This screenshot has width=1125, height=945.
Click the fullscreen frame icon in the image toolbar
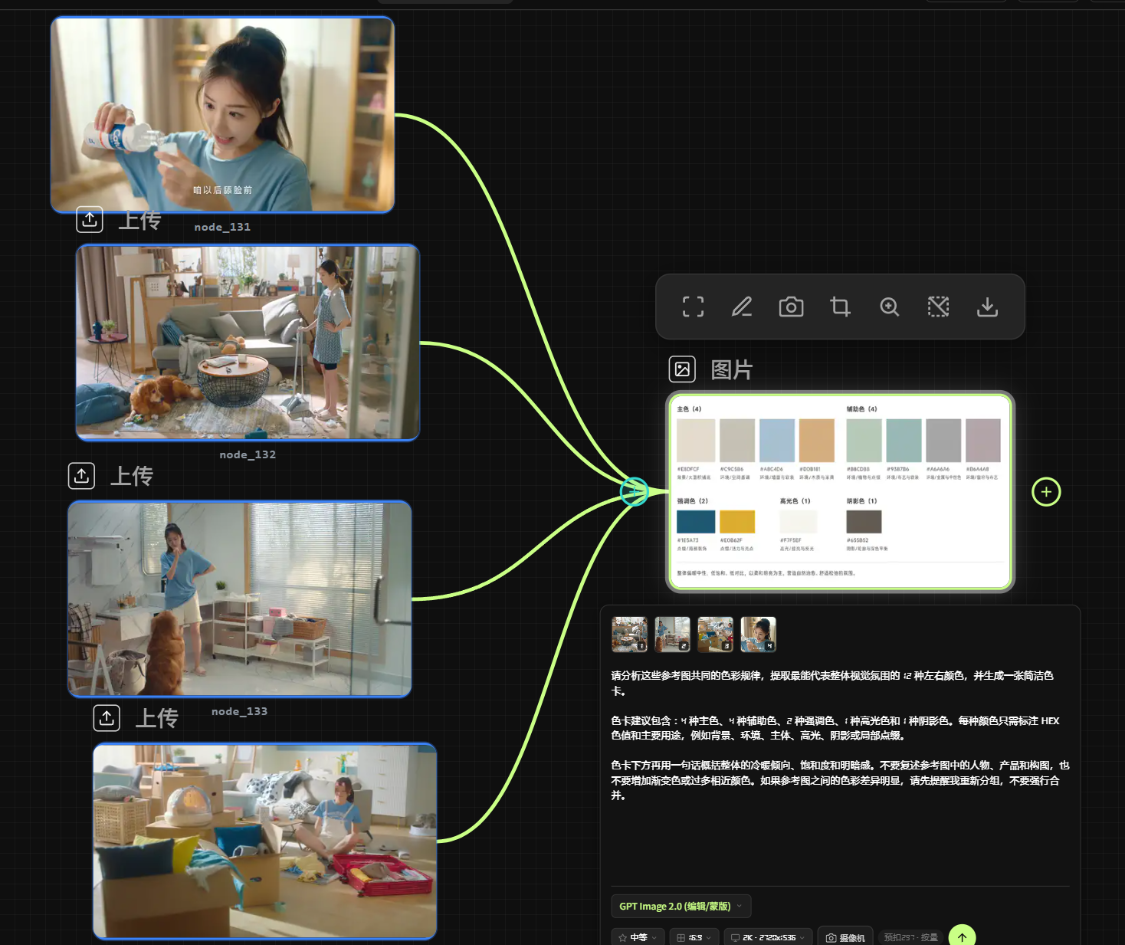pos(692,307)
